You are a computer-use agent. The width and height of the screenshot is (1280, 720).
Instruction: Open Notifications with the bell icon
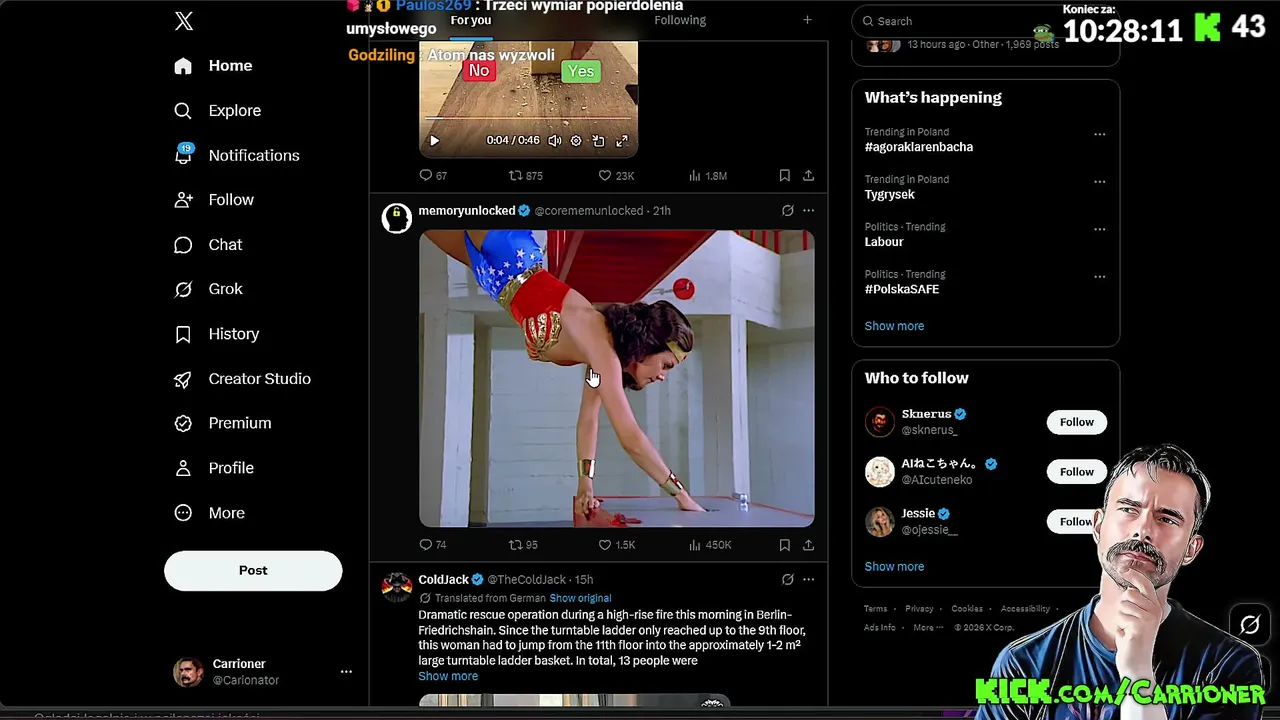pyautogui.click(x=236, y=155)
